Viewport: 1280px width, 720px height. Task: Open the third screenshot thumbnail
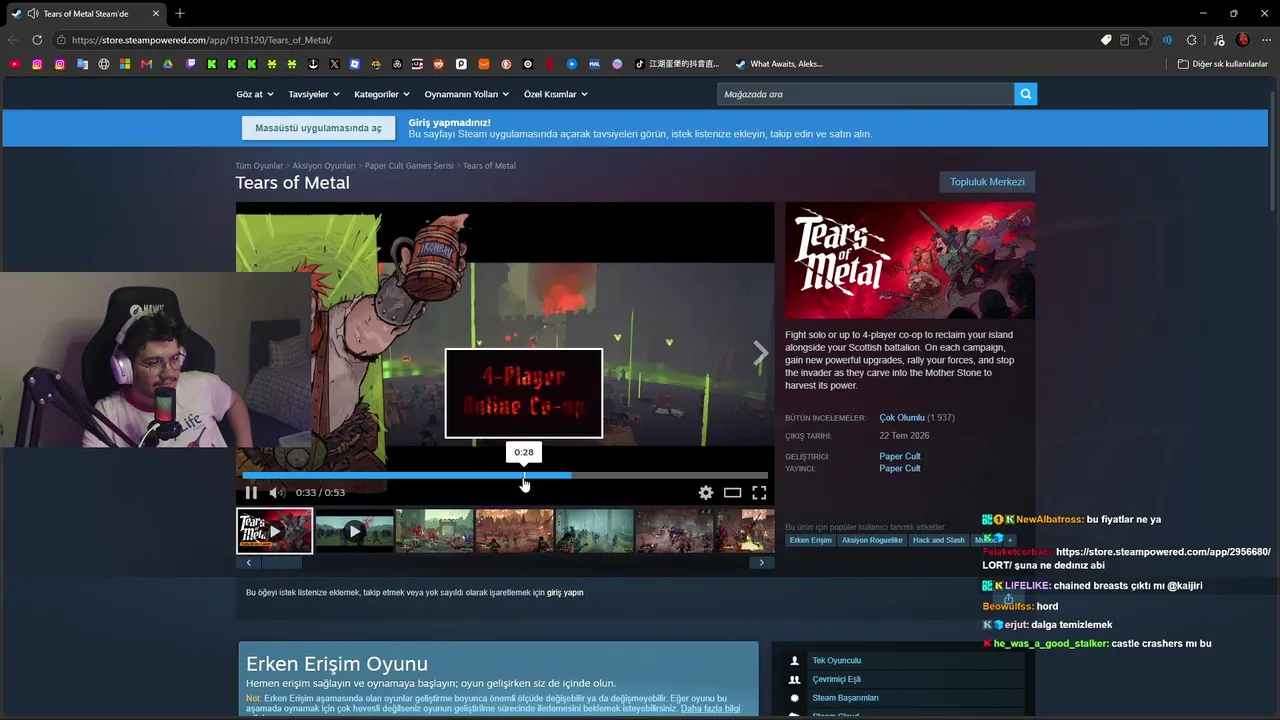coord(434,531)
